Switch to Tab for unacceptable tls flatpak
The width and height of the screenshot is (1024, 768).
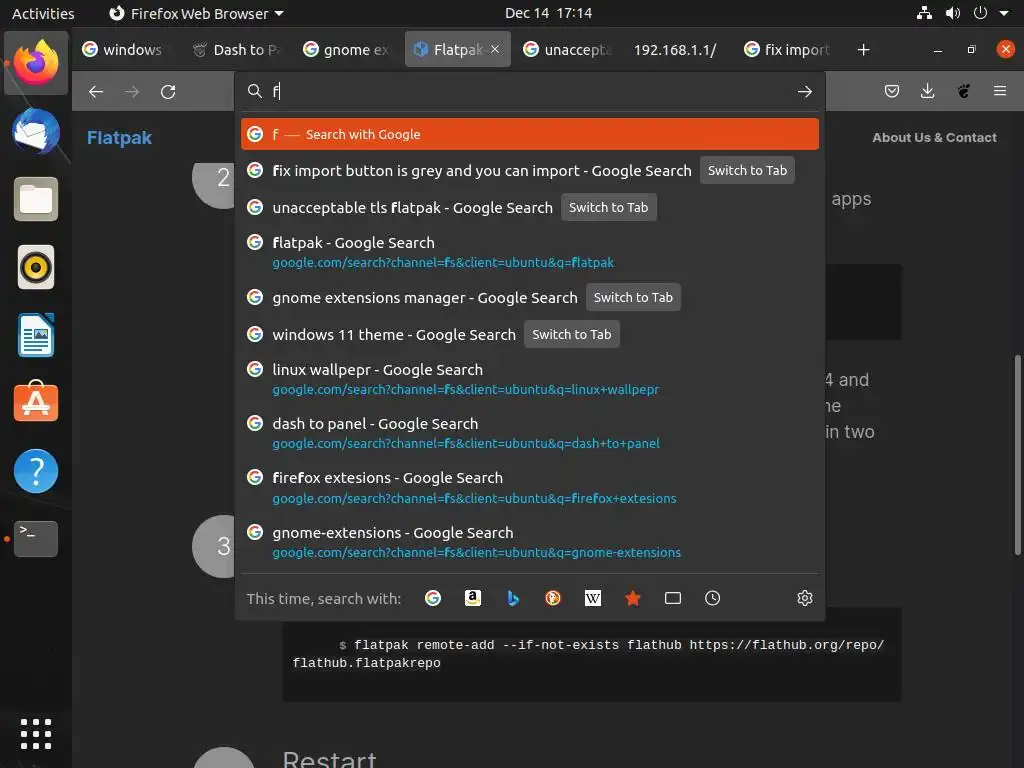coord(608,207)
